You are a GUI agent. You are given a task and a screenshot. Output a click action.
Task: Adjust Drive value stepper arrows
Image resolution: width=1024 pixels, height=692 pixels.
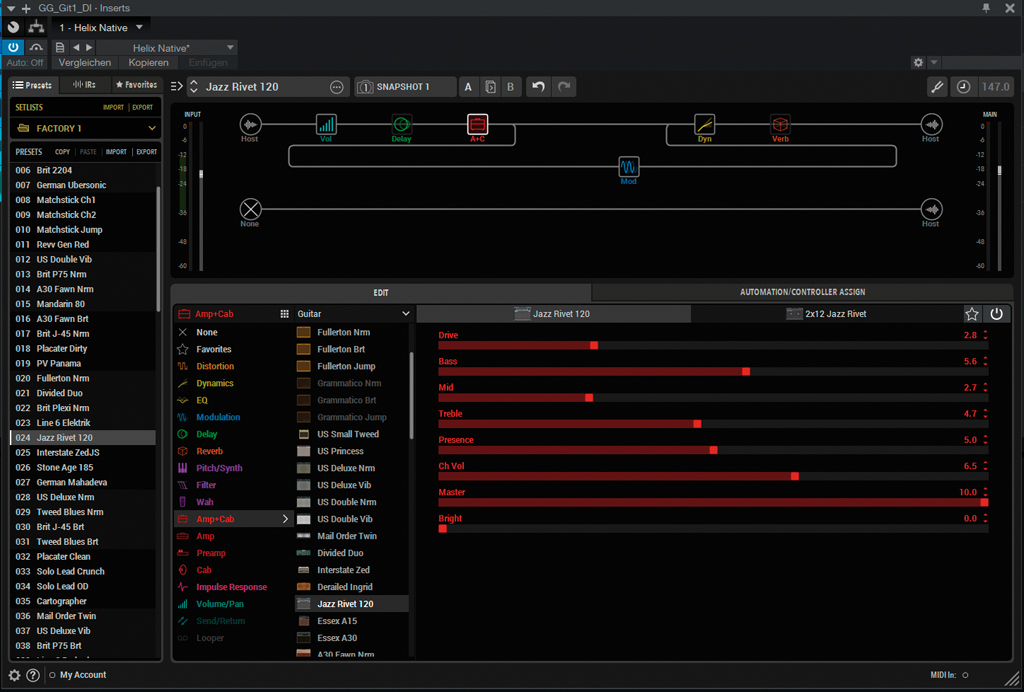point(985,335)
